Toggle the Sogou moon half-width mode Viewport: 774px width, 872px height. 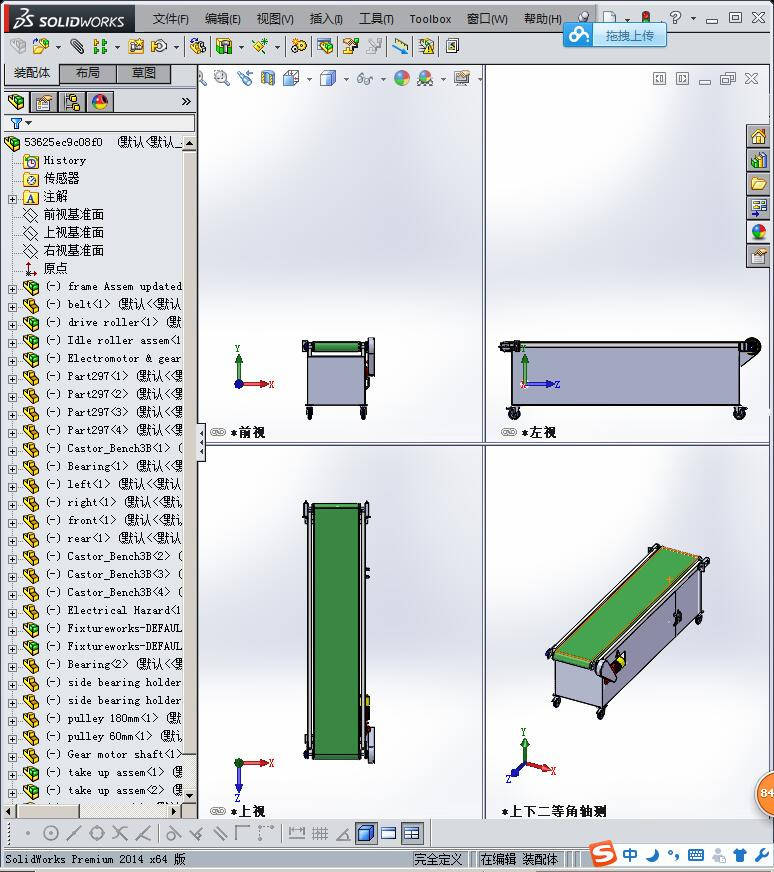pyautogui.click(x=653, y=855)
